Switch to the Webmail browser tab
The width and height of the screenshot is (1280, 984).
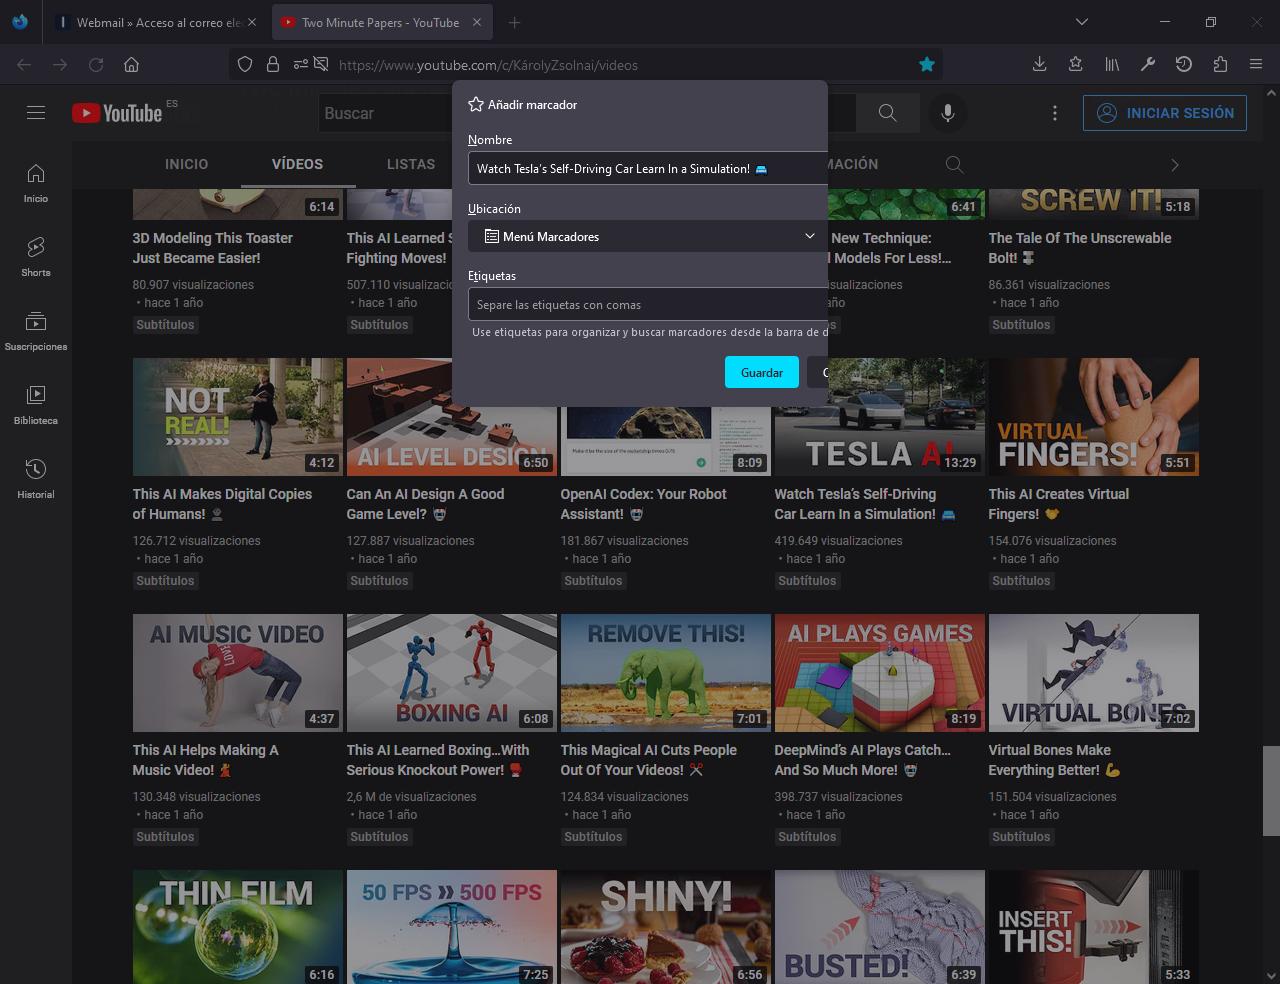[155, 22]
